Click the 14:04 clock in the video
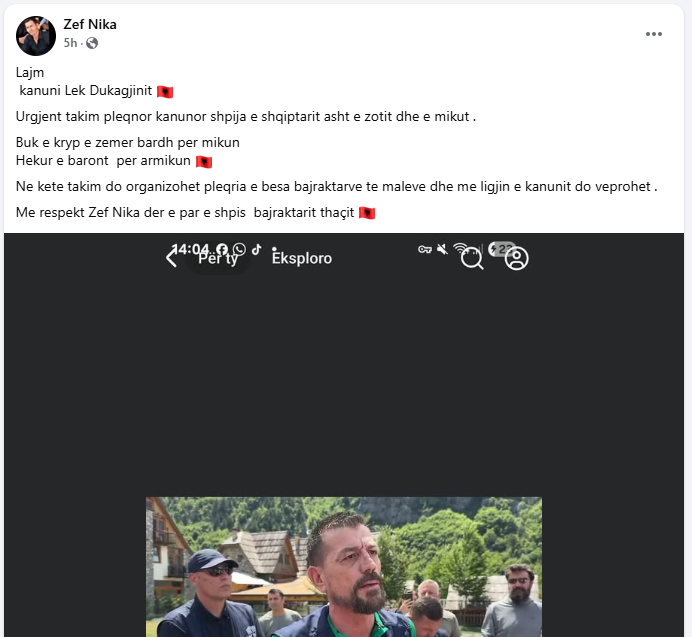Screen dimensions: 692x637 click(190, 249)
